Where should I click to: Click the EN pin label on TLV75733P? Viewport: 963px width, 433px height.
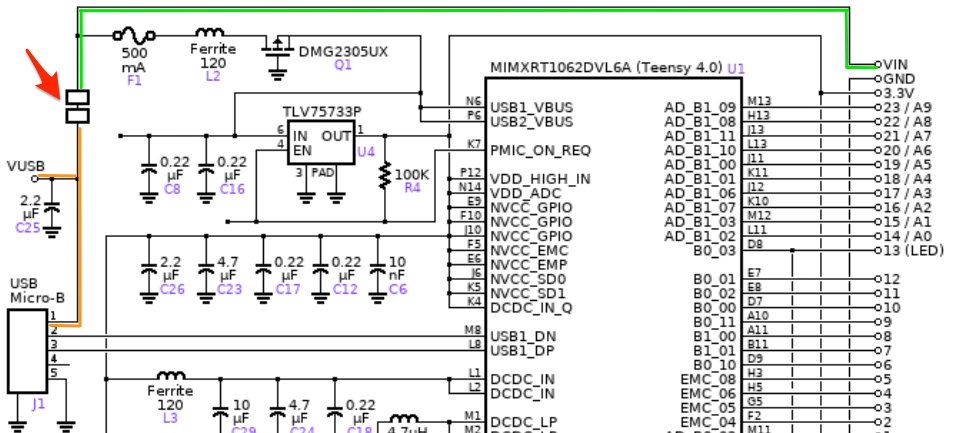(x=302, y=150)
